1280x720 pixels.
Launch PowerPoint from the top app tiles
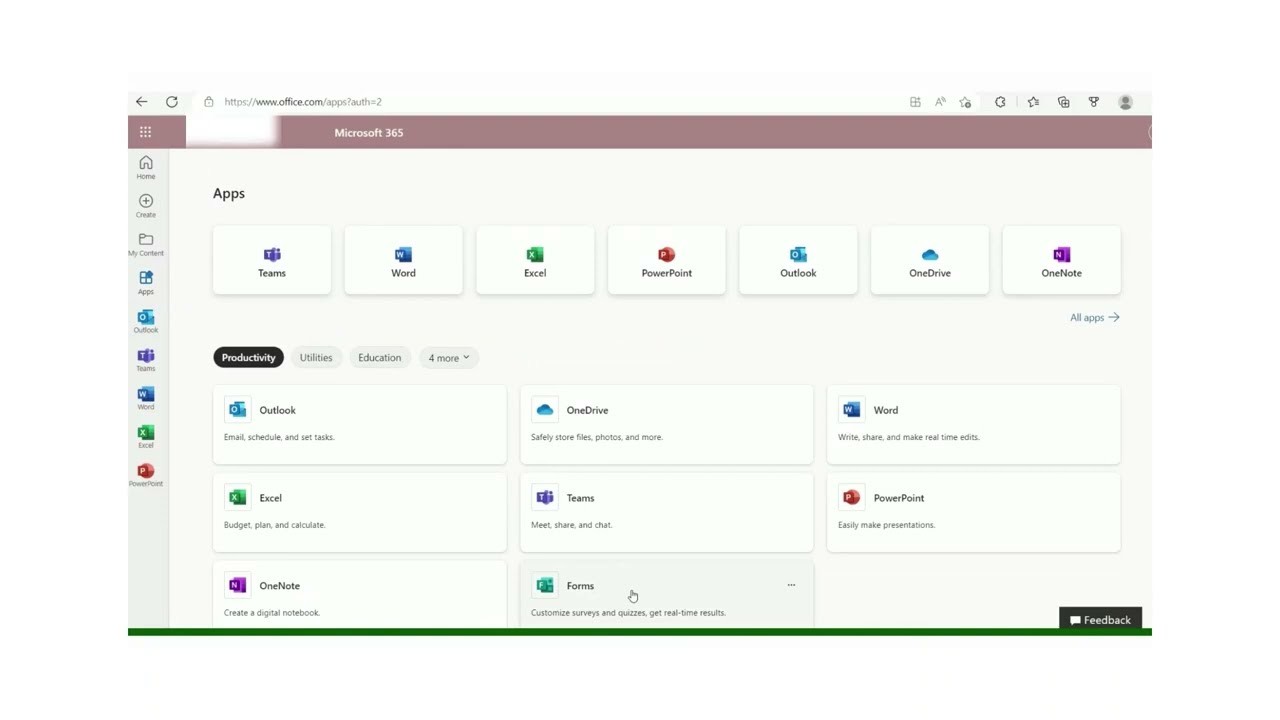tap(667, 261)
